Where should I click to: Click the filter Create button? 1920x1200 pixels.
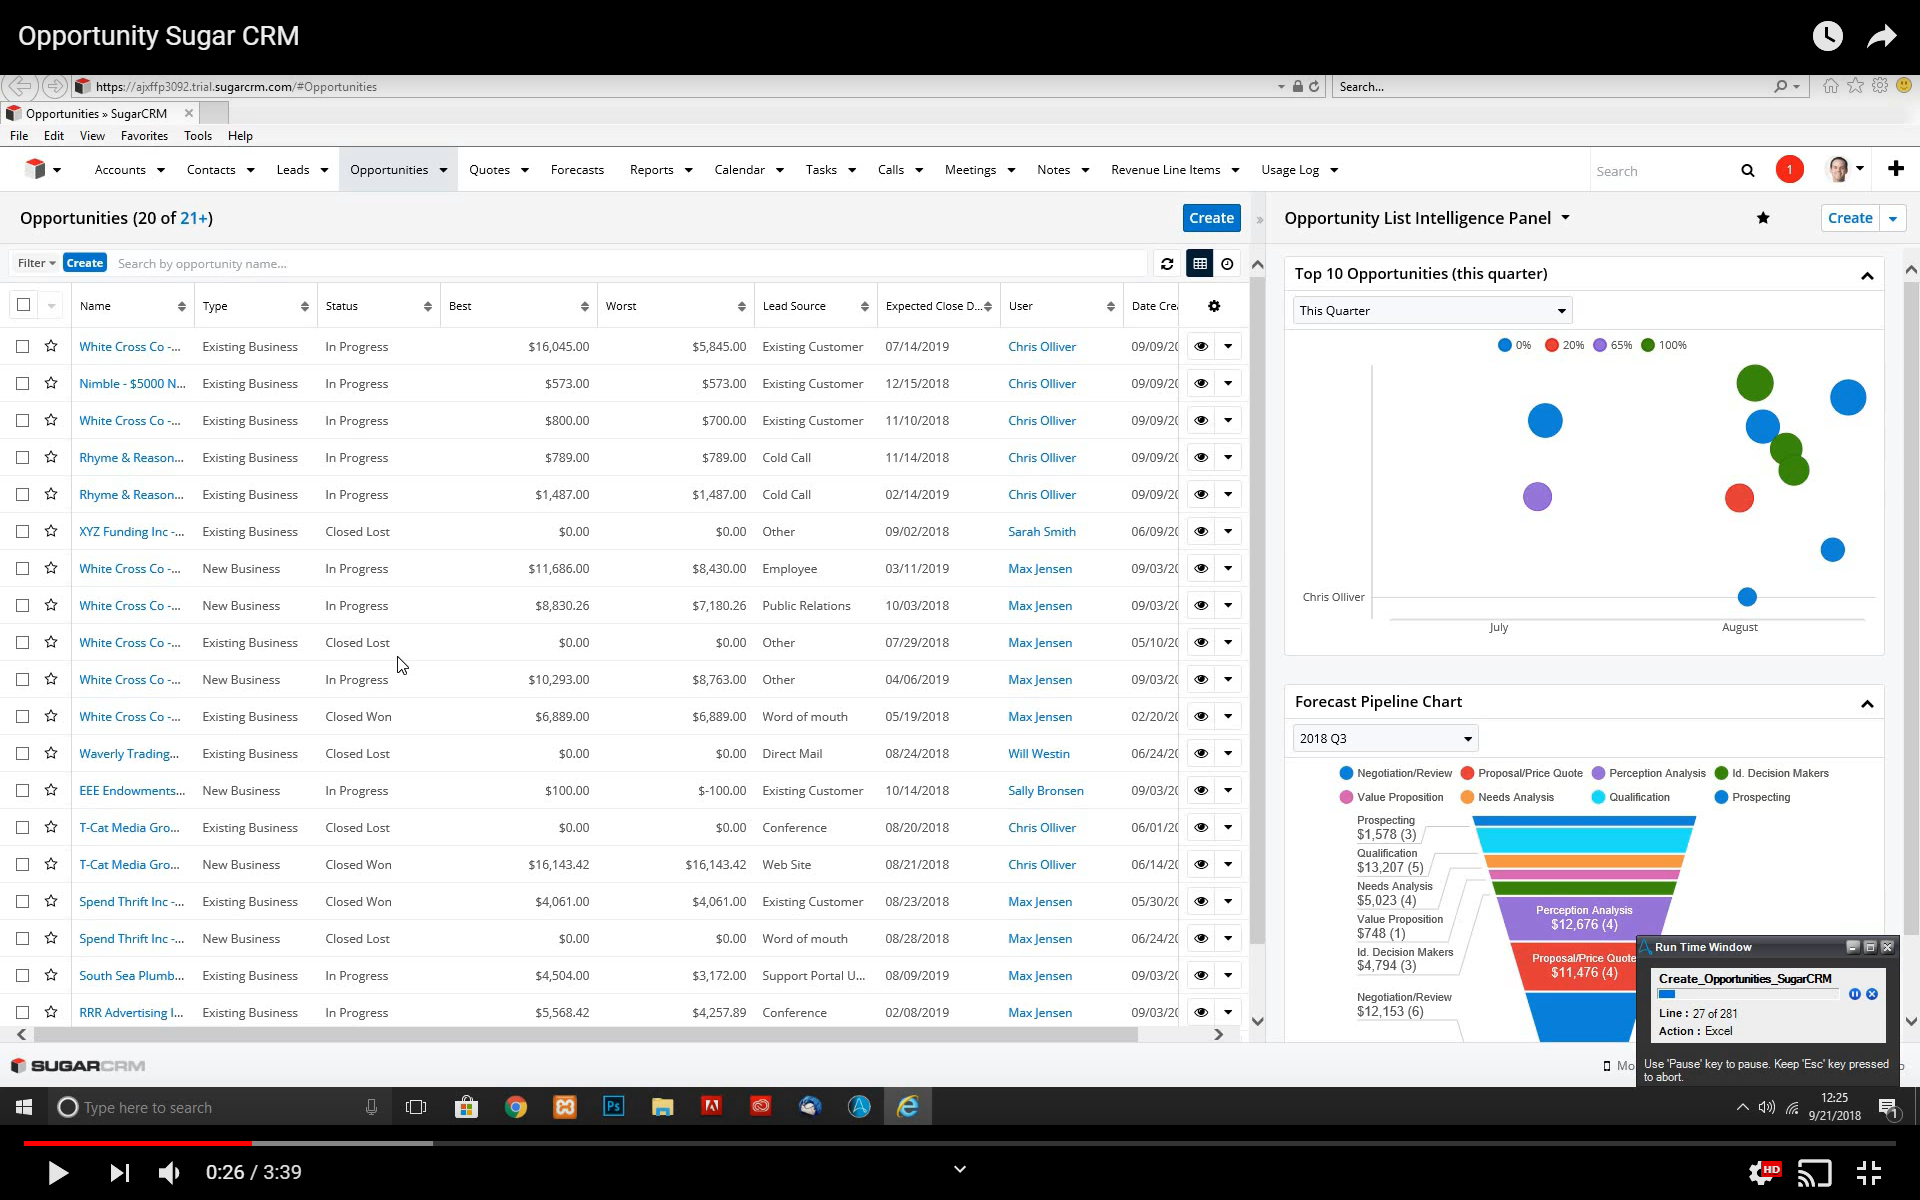point(84,263)
